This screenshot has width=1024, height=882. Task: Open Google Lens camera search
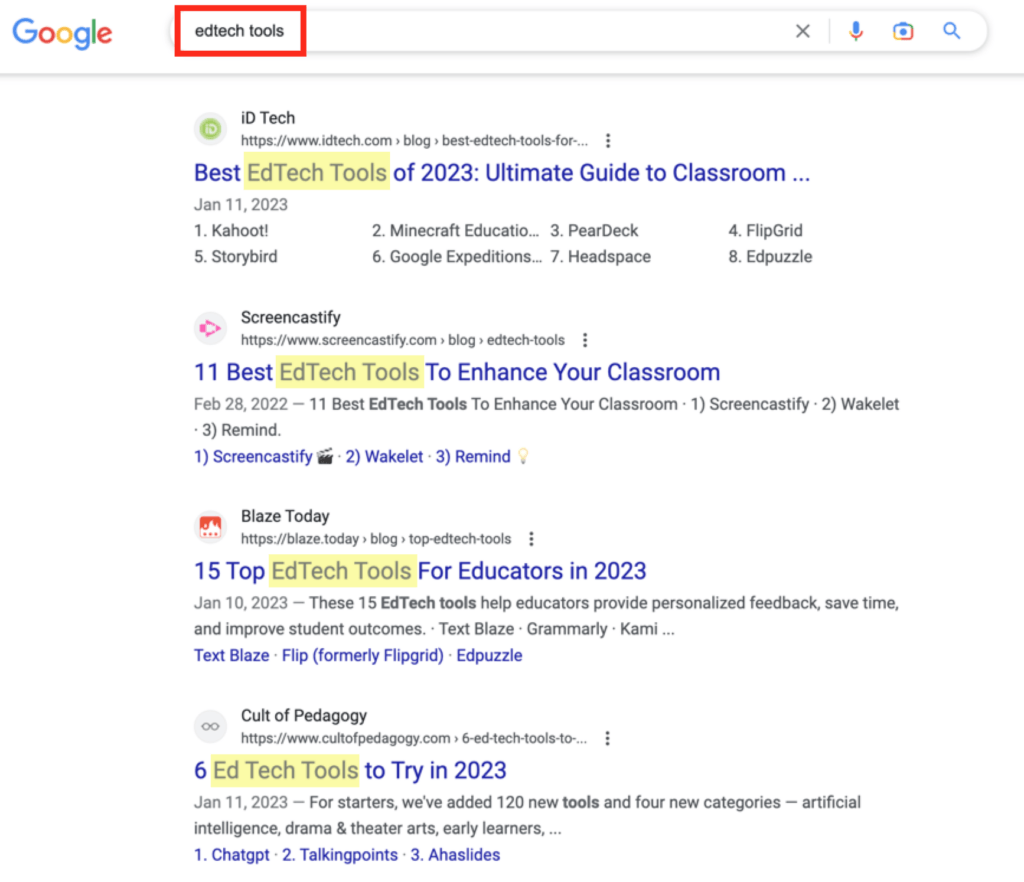click(903, 31)
